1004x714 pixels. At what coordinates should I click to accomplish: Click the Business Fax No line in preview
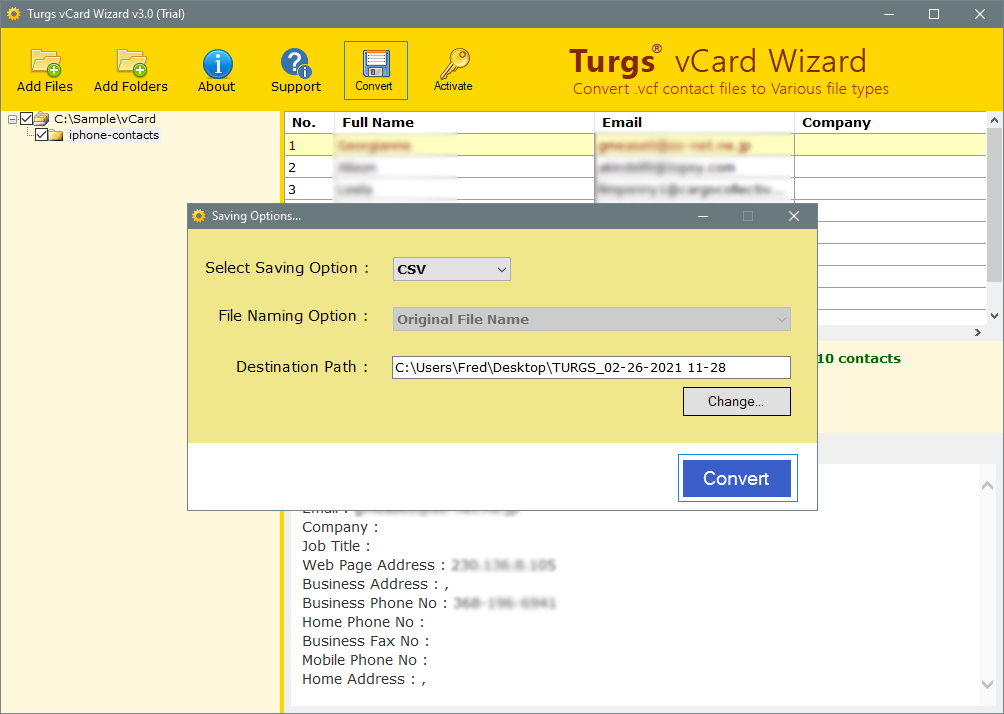(366, 641)
